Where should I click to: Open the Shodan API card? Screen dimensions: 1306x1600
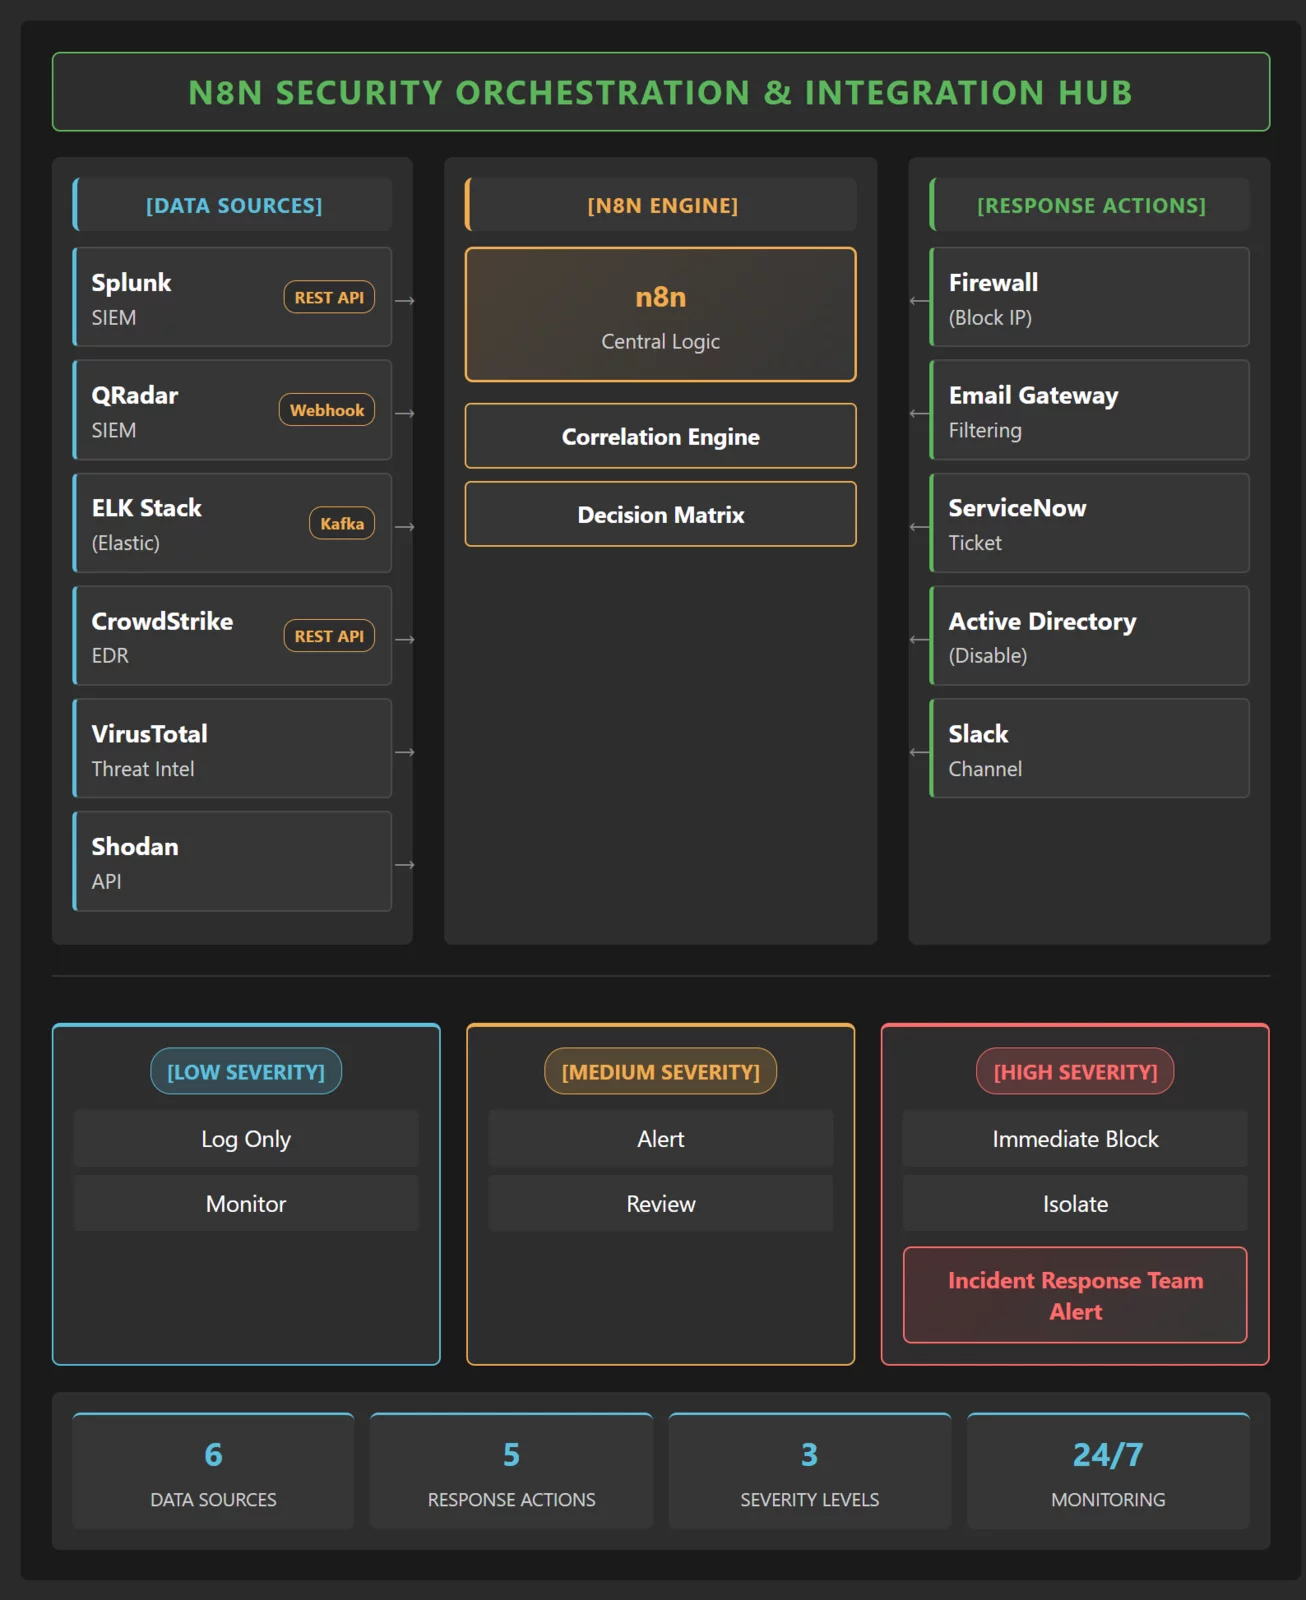point(233,861)
